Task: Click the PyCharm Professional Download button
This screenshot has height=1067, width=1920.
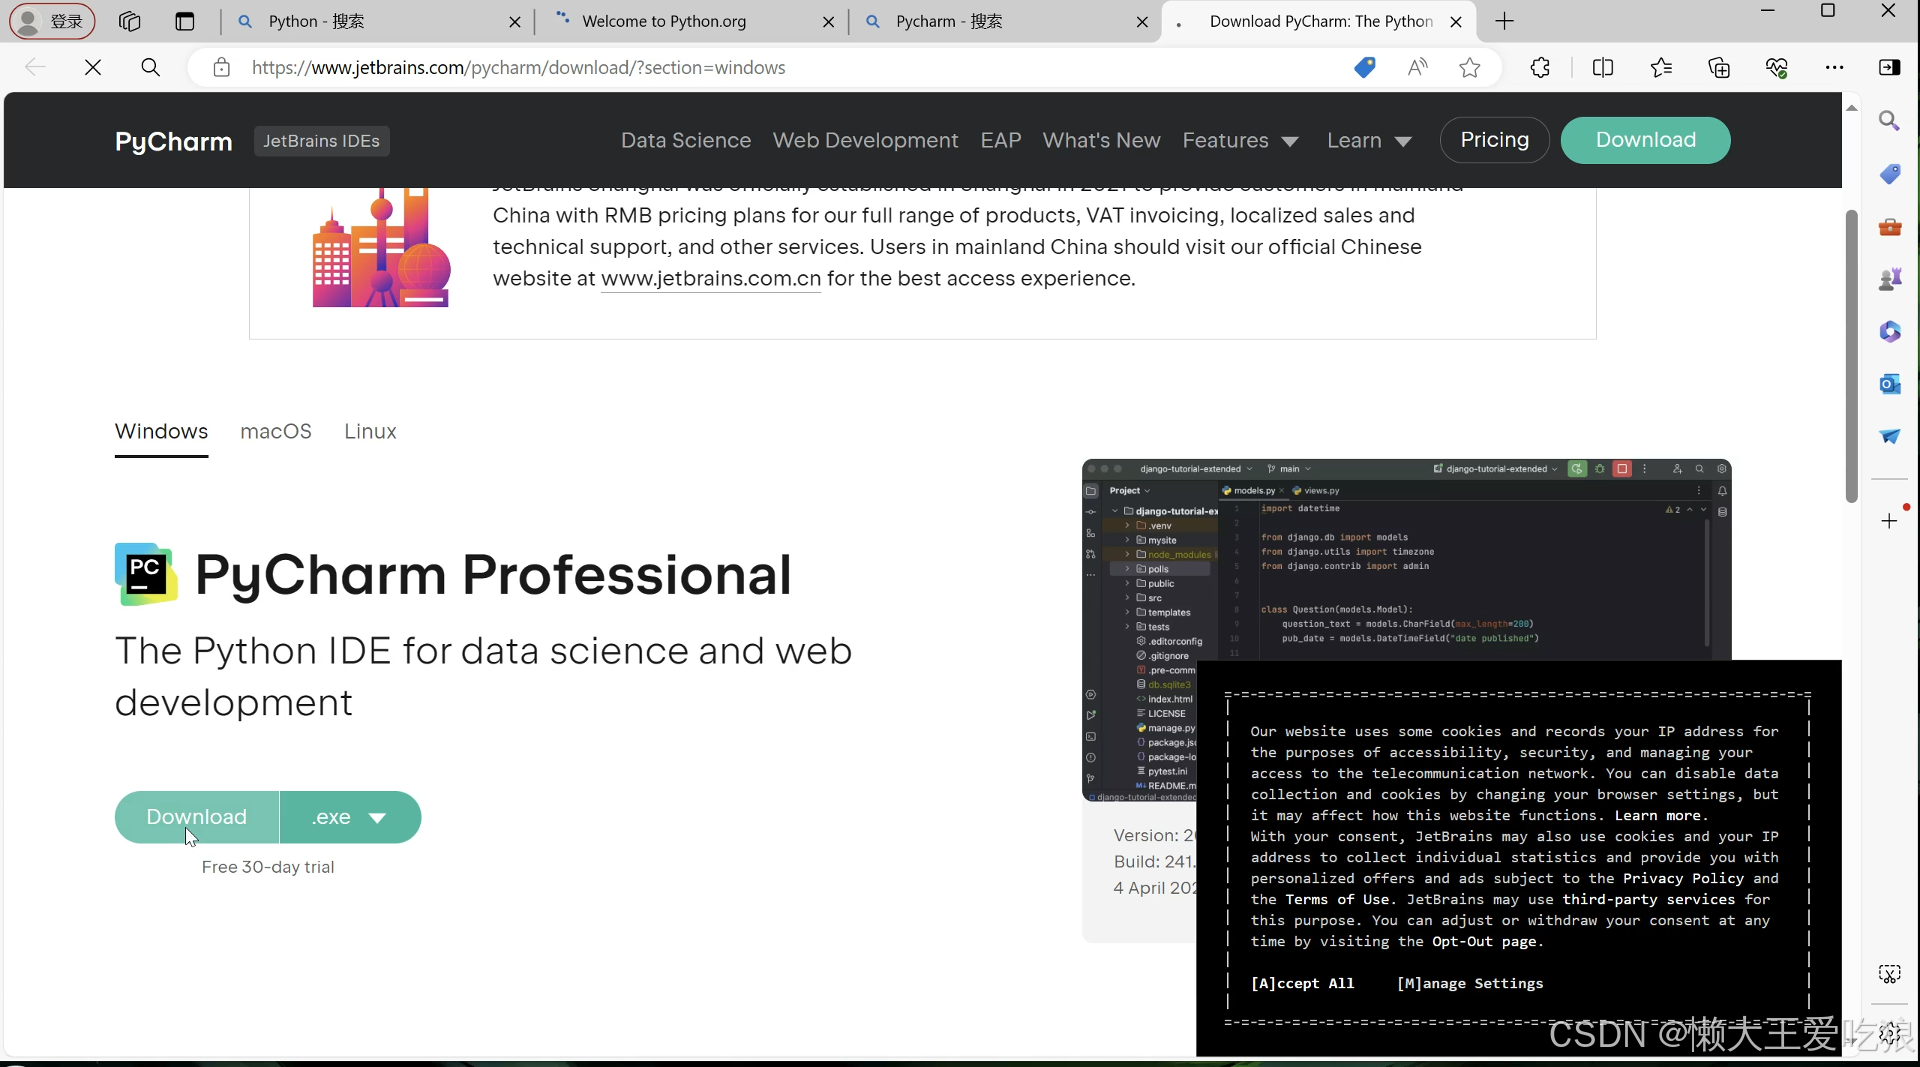Action: (197, 817)
